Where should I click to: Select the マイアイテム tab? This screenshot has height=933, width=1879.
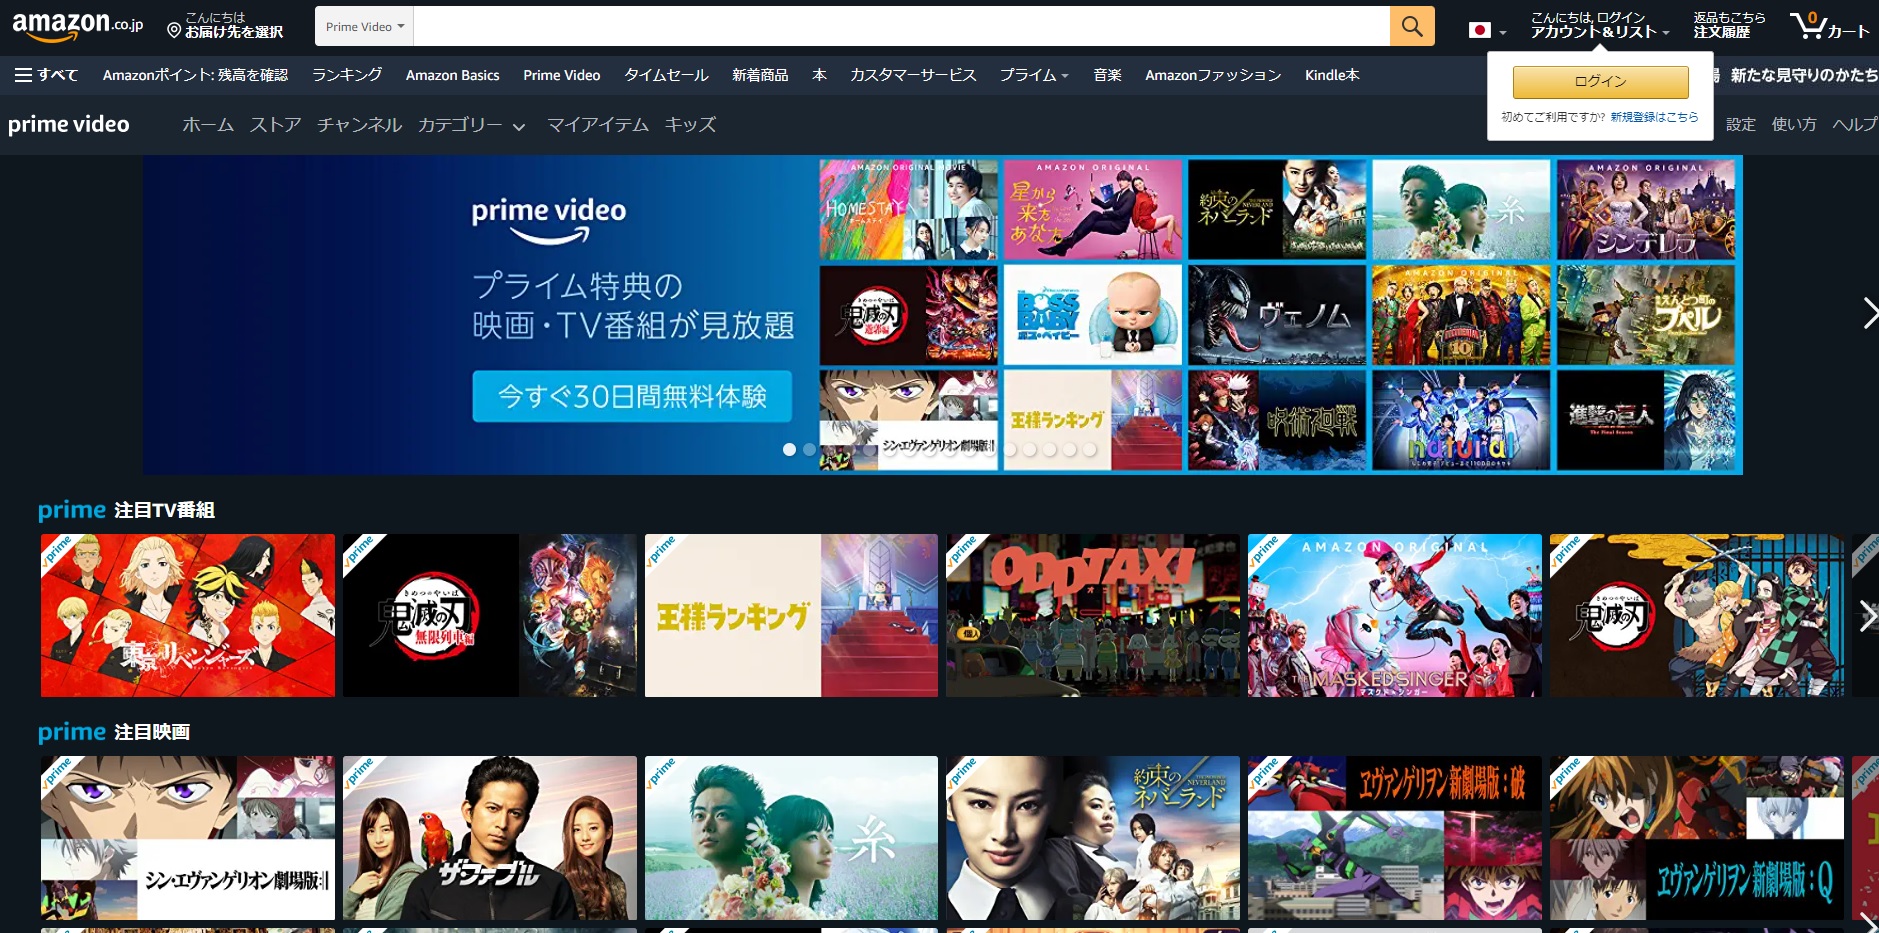click(x=598, y=125)
